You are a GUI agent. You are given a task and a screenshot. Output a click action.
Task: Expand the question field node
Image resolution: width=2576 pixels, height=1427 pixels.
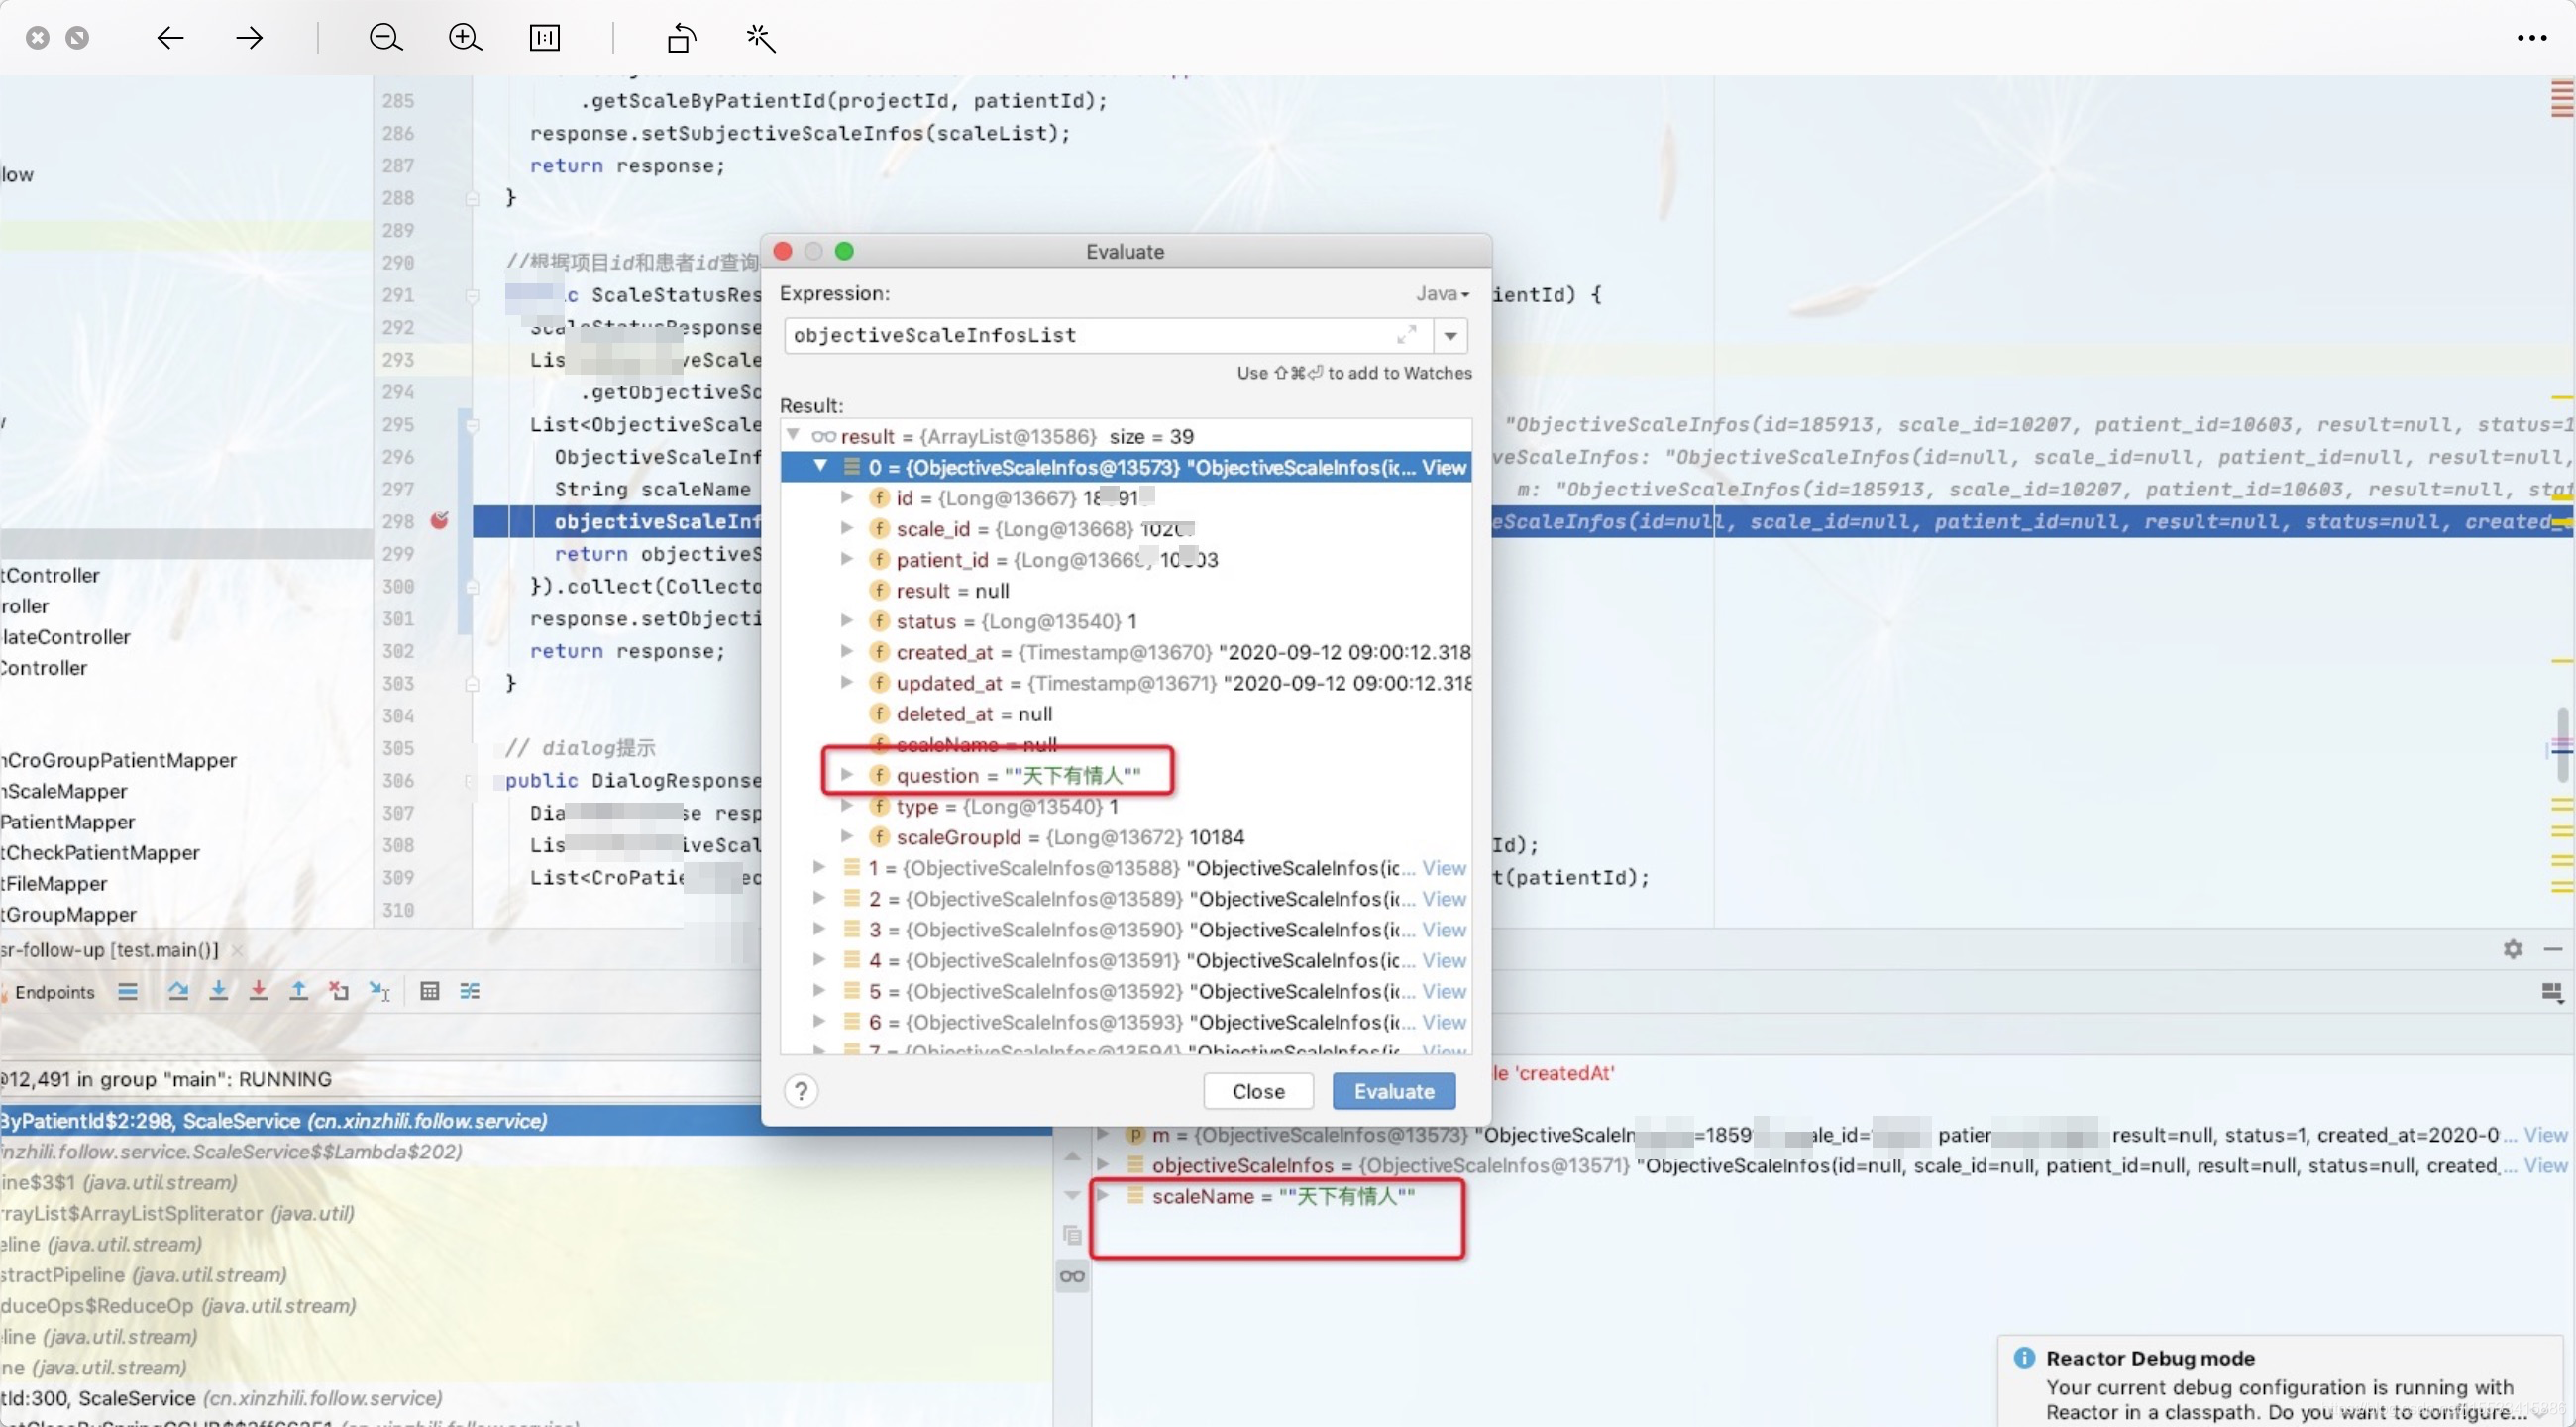click(847, 774)
